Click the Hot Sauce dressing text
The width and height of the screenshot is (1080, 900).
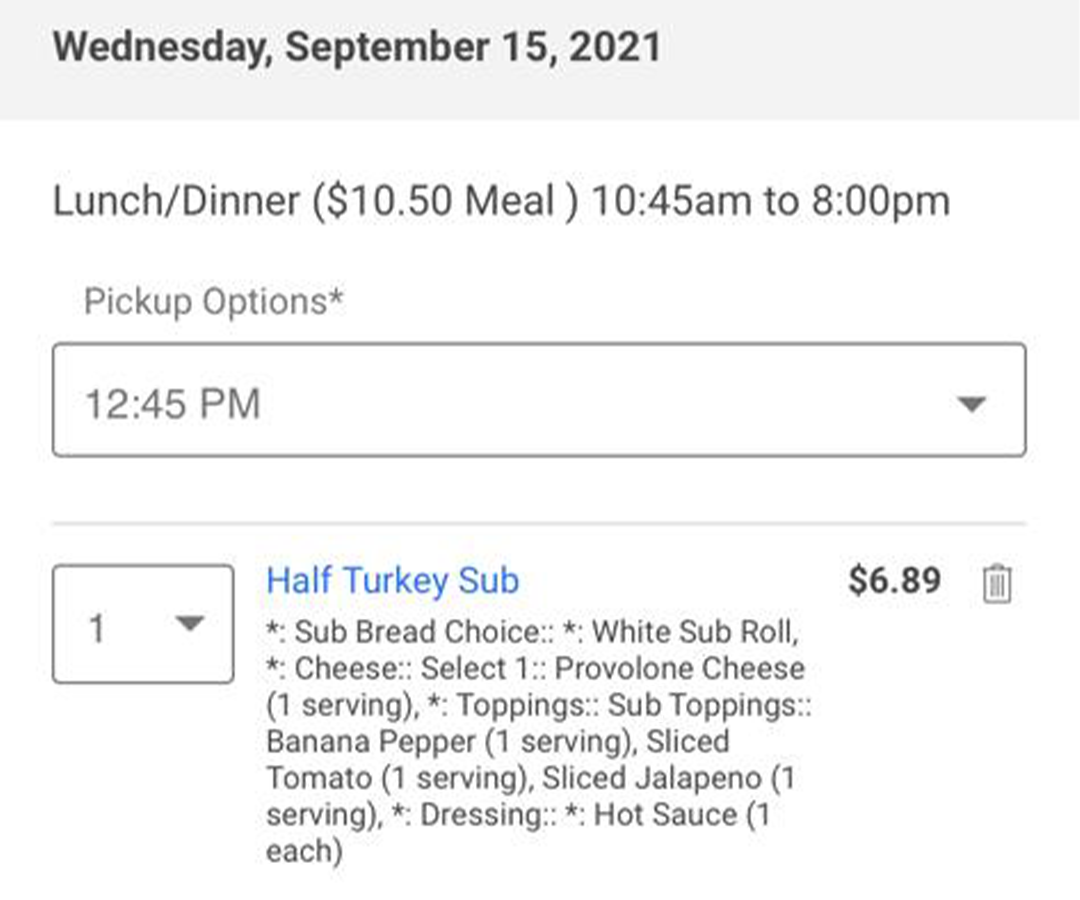click(x=665, y=815)
